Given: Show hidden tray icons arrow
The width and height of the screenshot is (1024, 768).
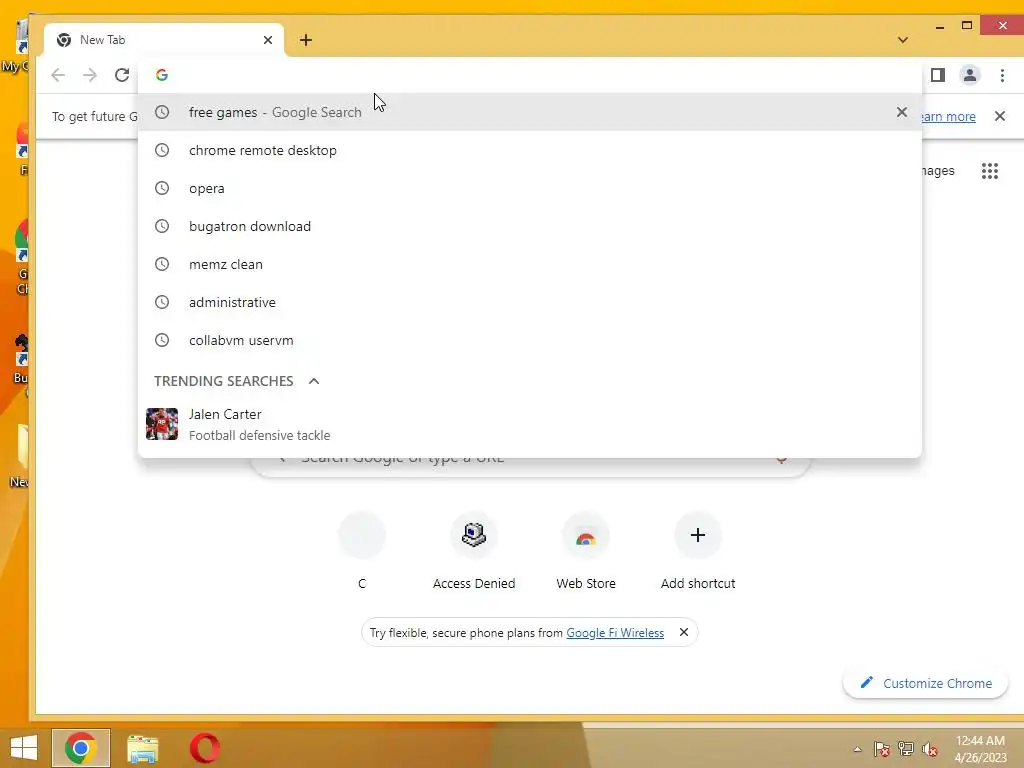Looking at the screenshot, I should (x=857, y=749).
